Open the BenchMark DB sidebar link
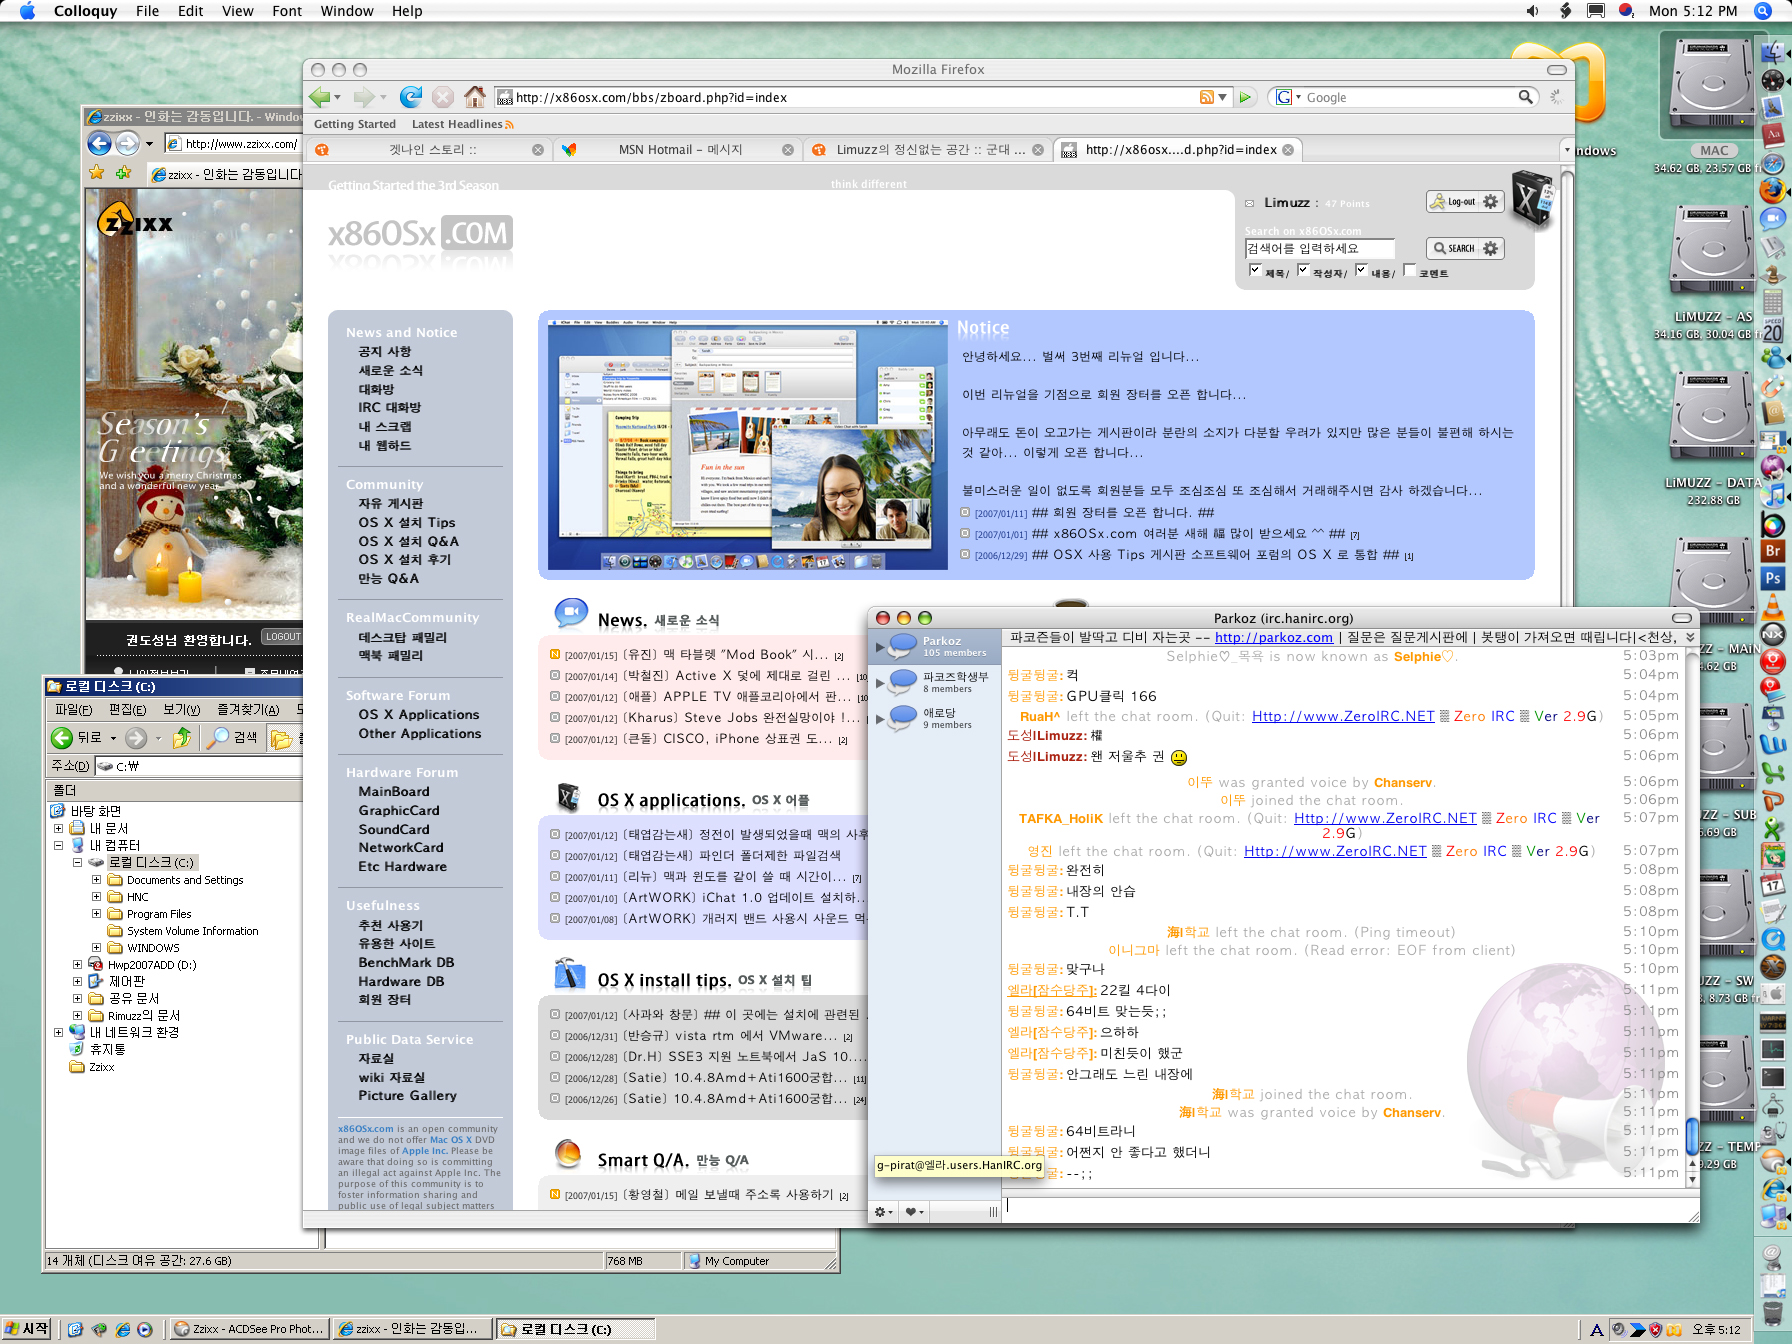The image size is (1792, 1344). [x=406, y=963]
